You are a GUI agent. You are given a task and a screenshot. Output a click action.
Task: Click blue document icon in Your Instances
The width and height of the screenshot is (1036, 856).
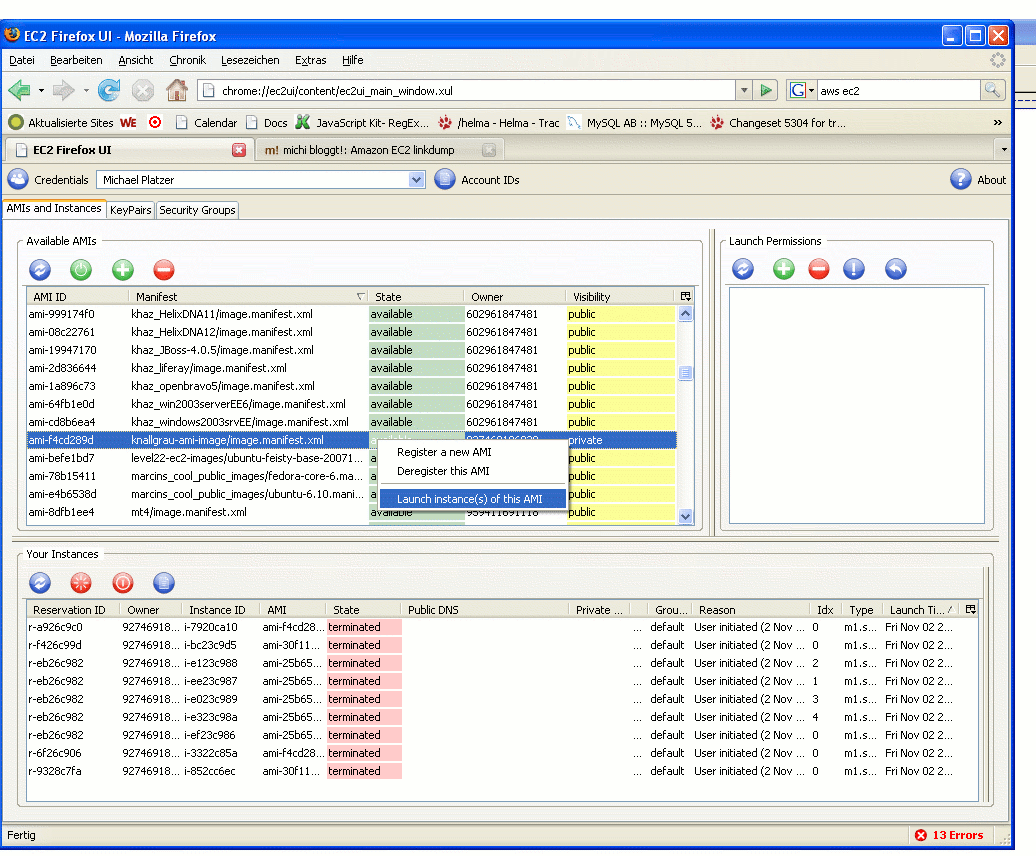(x=164, y=582)
